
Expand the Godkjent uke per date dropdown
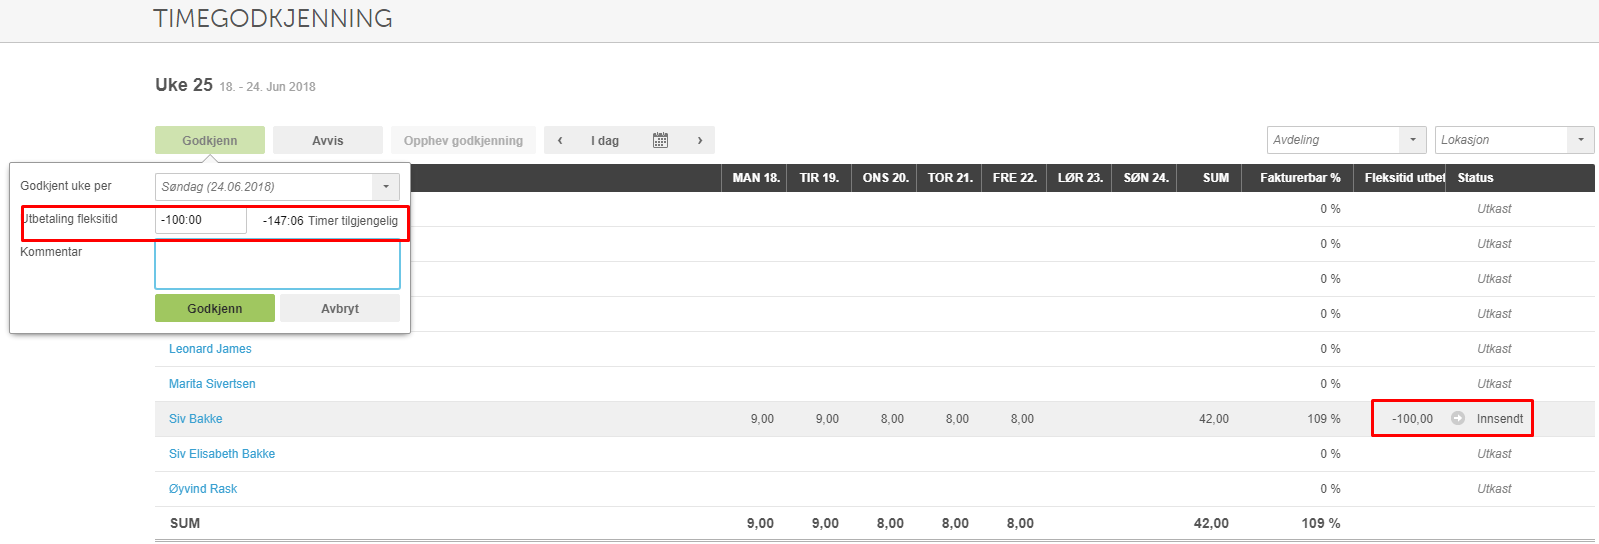click(x=386, y=187)
